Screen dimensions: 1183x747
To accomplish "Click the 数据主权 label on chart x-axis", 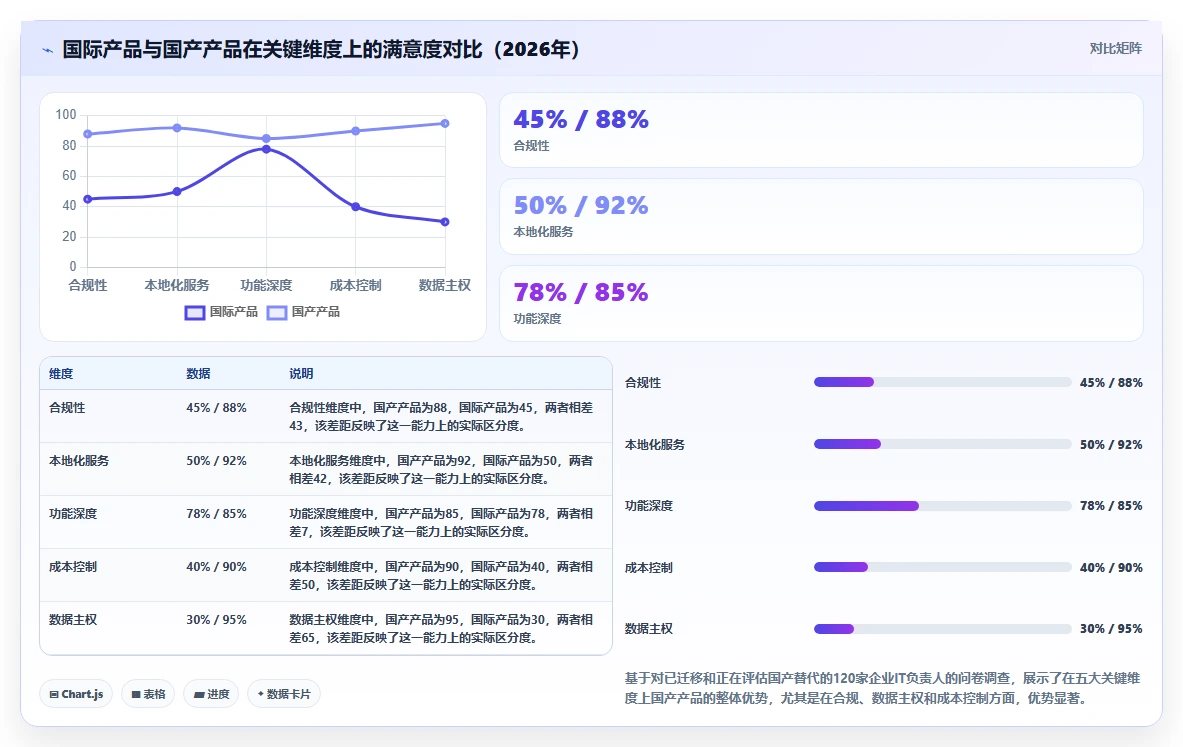I will pos(444,285).
